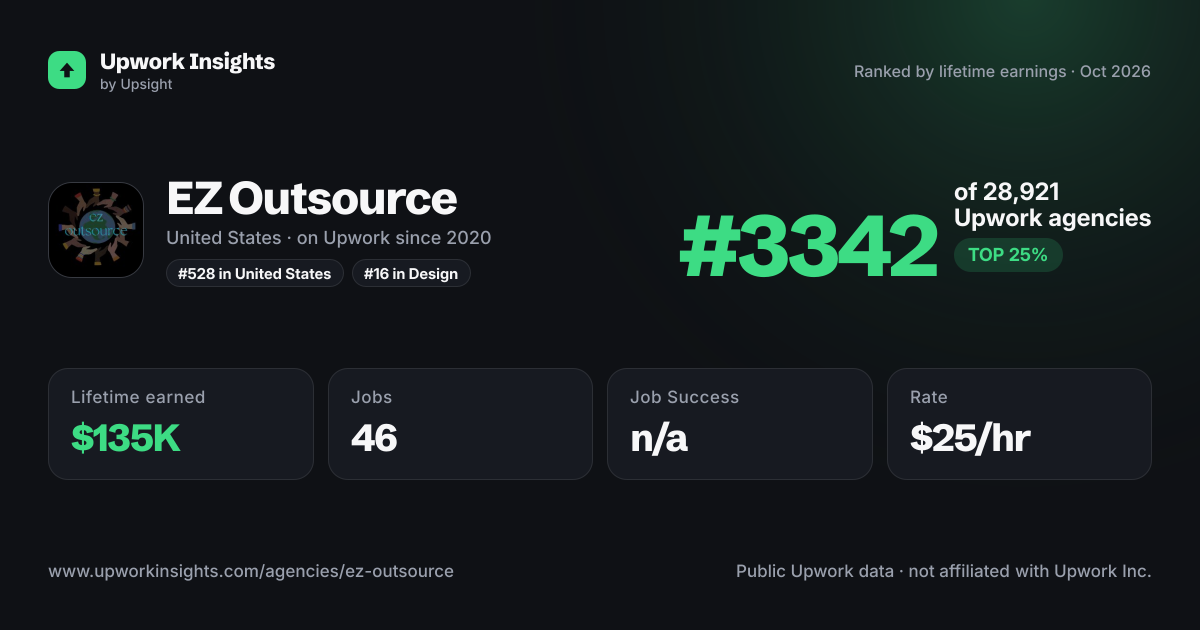Click the Upwork Insights title text
1200x630 pixels.
point(187,61)
